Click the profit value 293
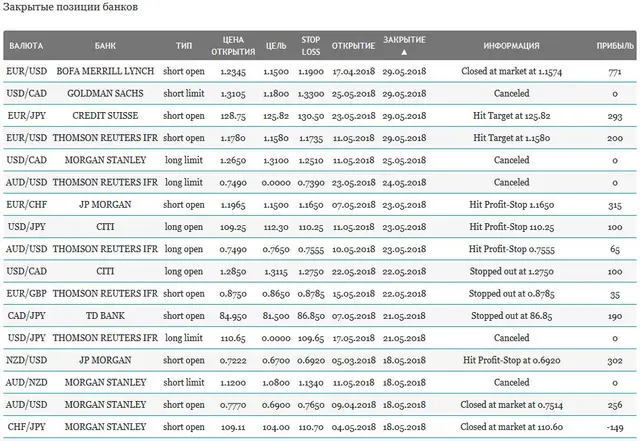The image size is (640, 441). click(615, 116)
